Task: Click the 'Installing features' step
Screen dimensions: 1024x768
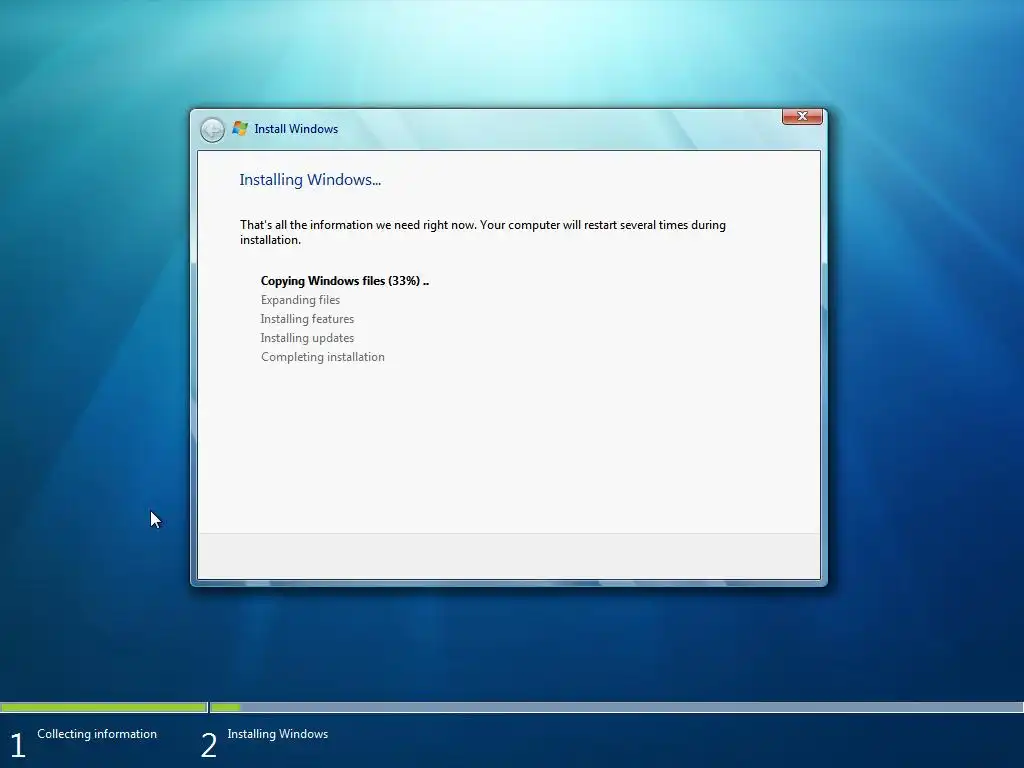Action: click(307, 319)
